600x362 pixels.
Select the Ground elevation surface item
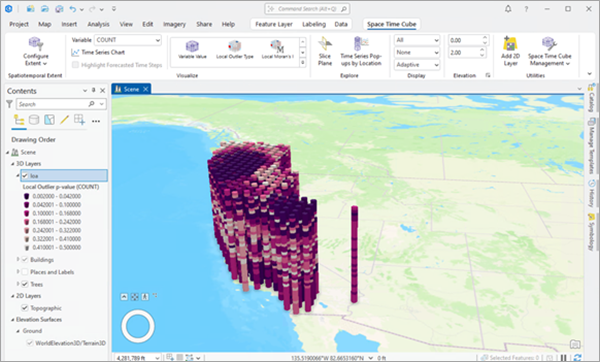[32, 331]
